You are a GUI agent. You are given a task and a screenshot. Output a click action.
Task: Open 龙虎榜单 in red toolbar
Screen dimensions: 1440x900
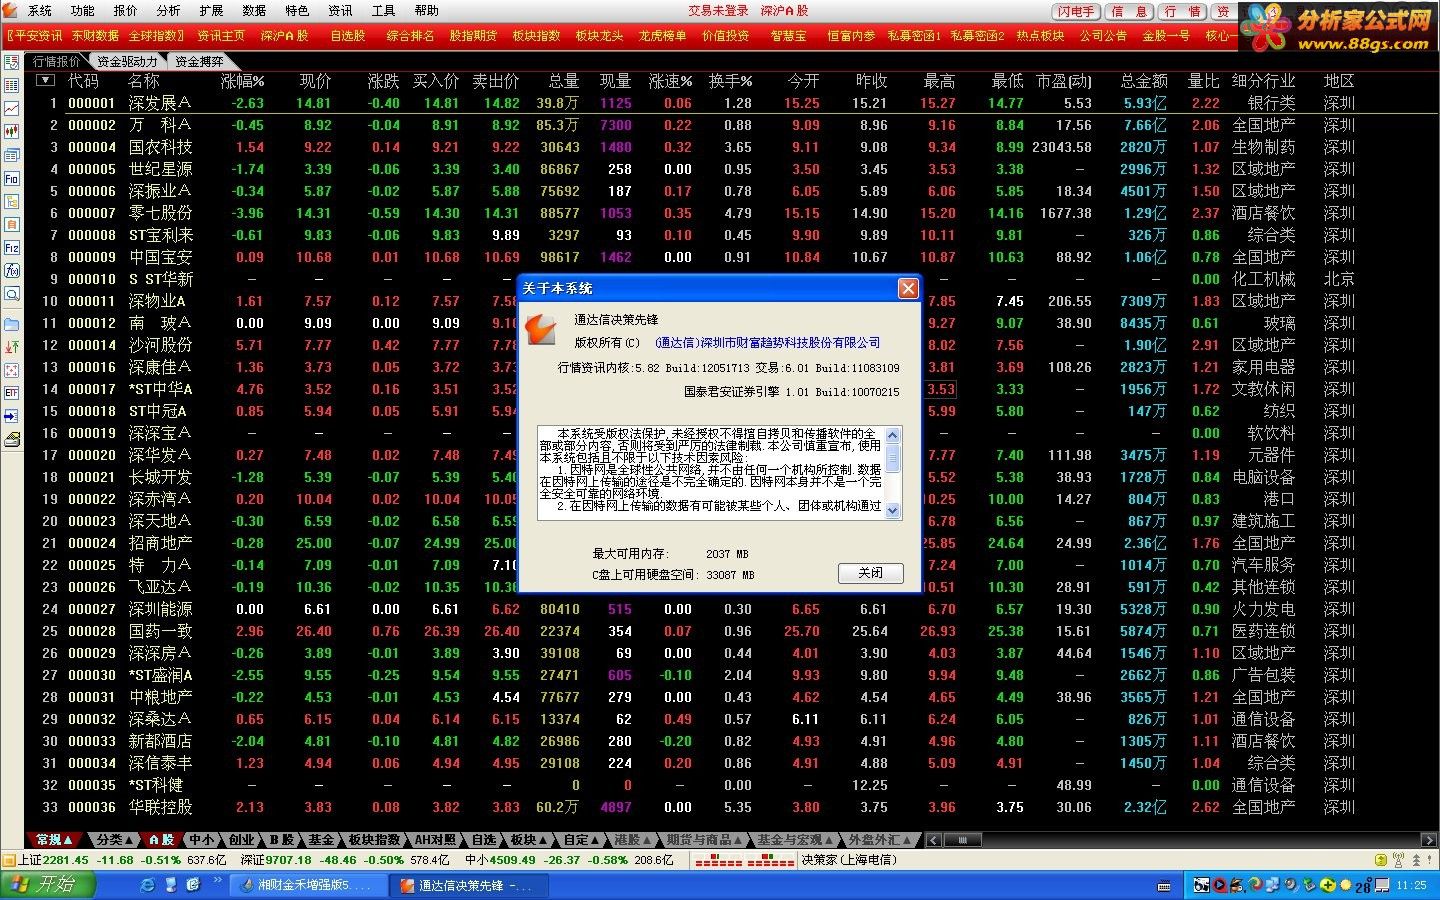tap(662, 35)
